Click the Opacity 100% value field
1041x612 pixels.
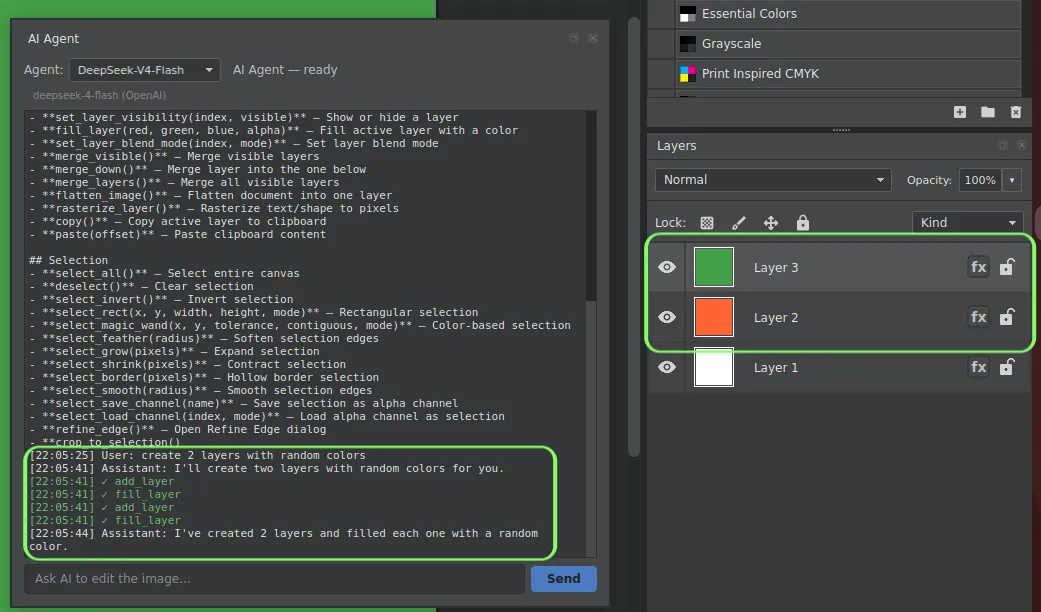(x=980, y=180)
